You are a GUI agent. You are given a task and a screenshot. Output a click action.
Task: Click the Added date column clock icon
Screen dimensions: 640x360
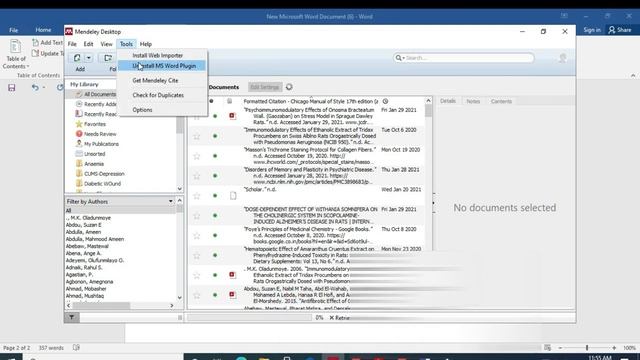coord(385,101)
